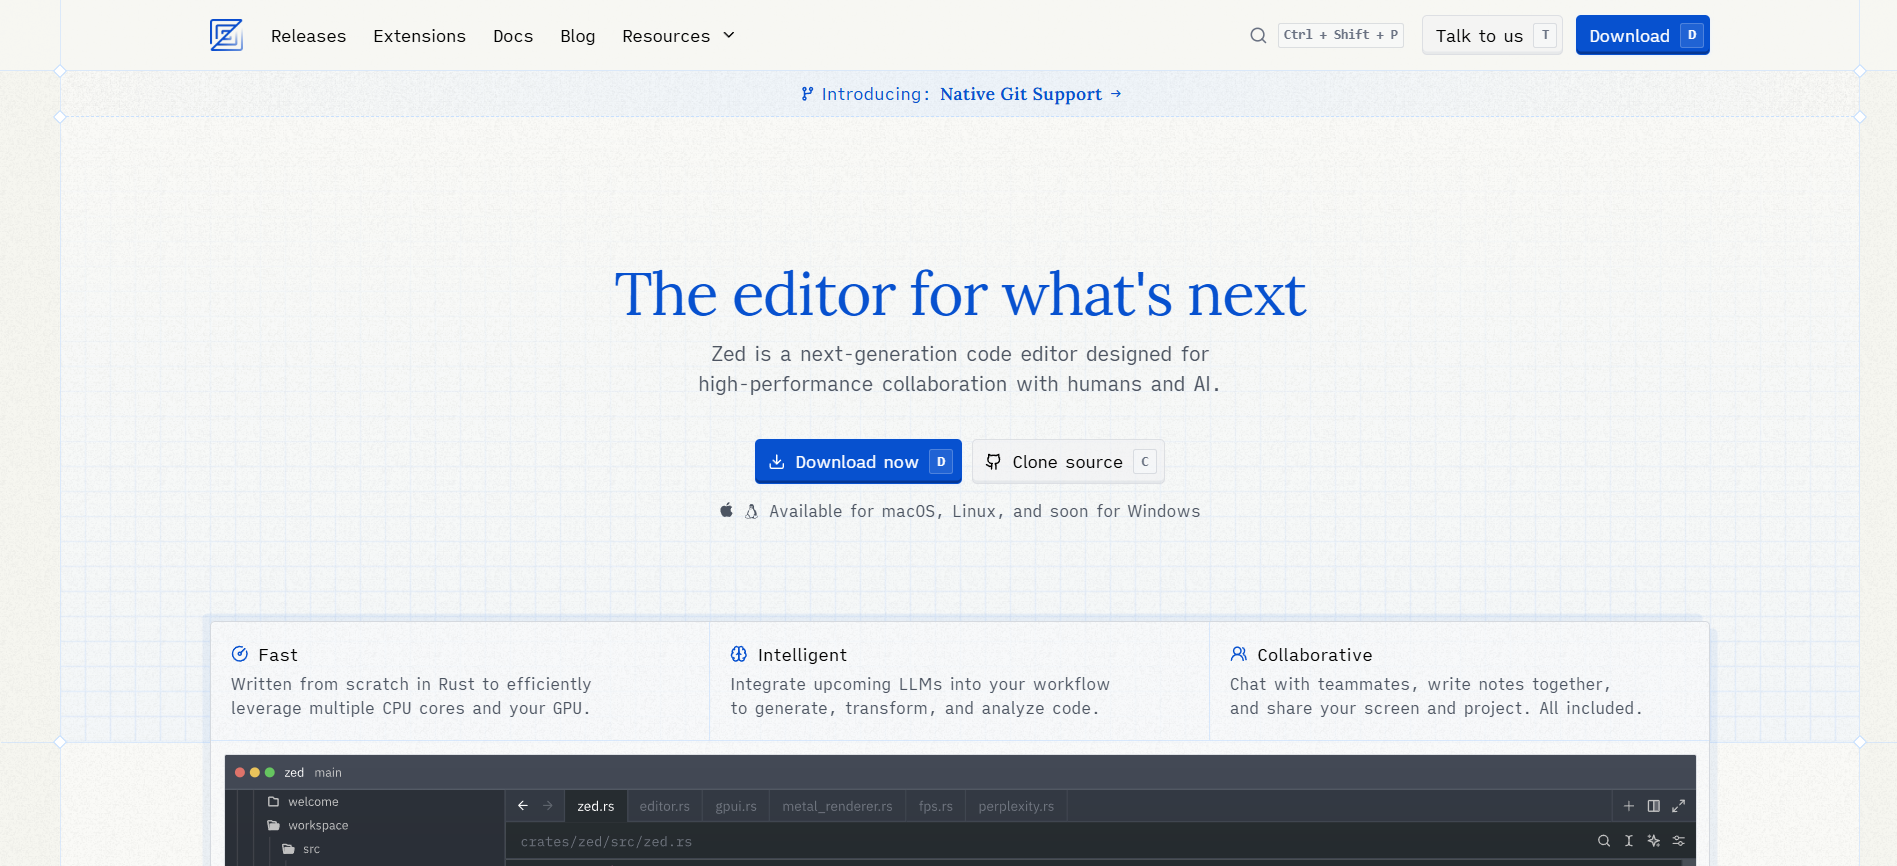The image size is (1897, 866).
Task: Click the Talk to us button
Action: point(1492,36)
